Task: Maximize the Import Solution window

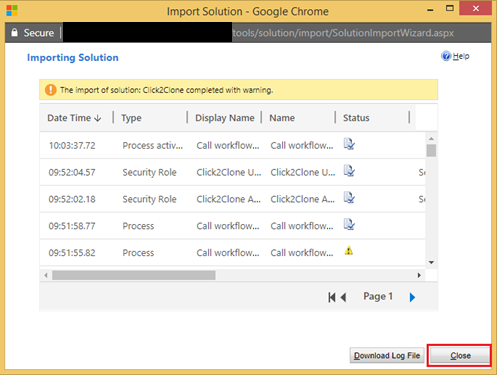Action: [x=450, y=9]
